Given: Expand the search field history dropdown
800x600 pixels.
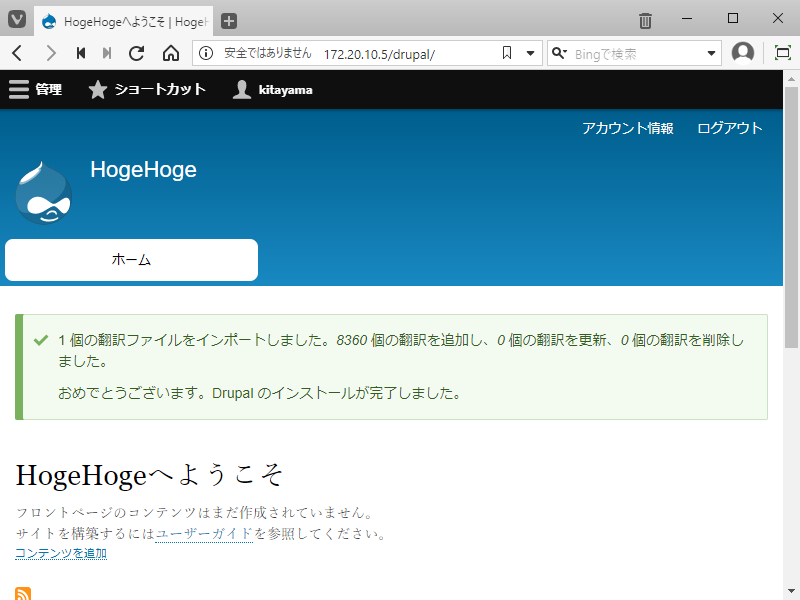Looking at the screenshot, I should [x=711, y=53].
